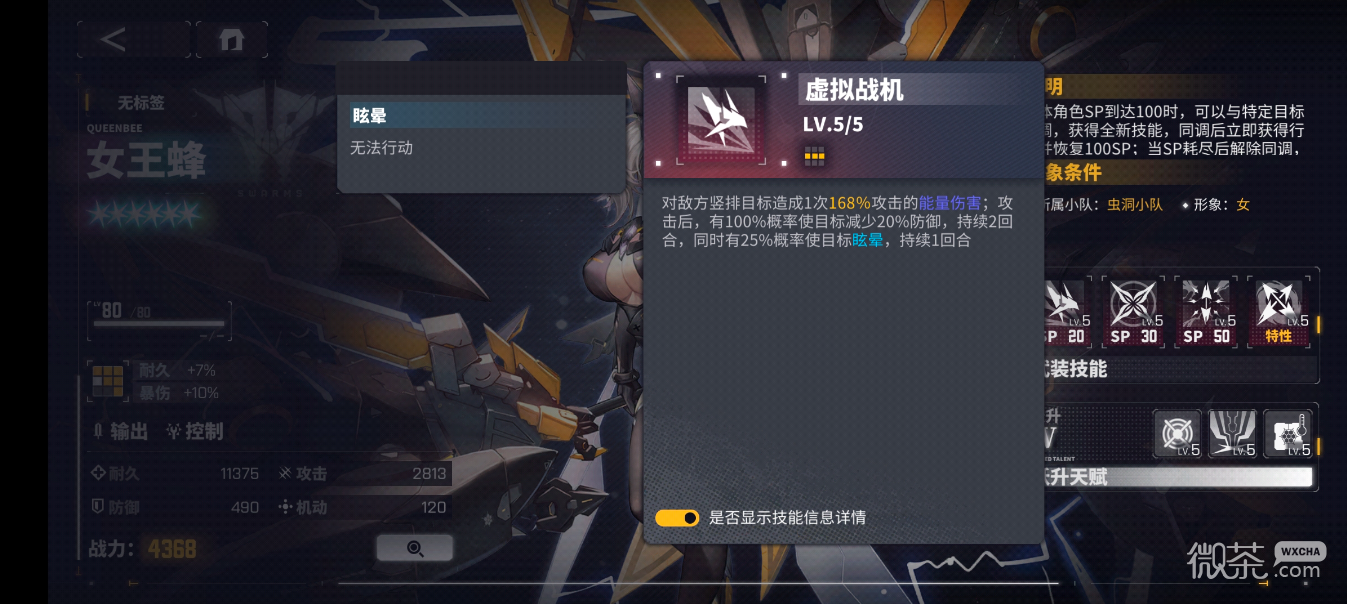The width and height of the screenshot is (1347, 604).
Task: Select the 眩晕 status entry
Action: 482,115
